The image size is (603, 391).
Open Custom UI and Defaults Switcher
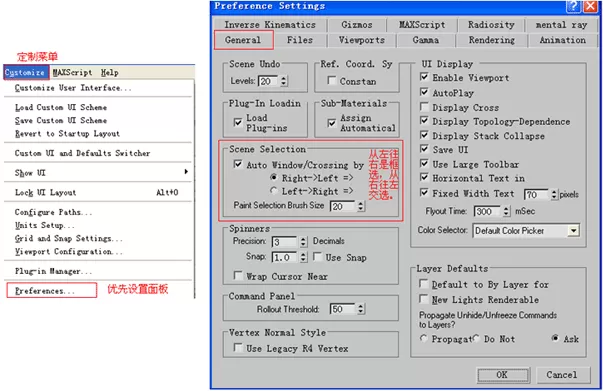[x=82, y=153]
